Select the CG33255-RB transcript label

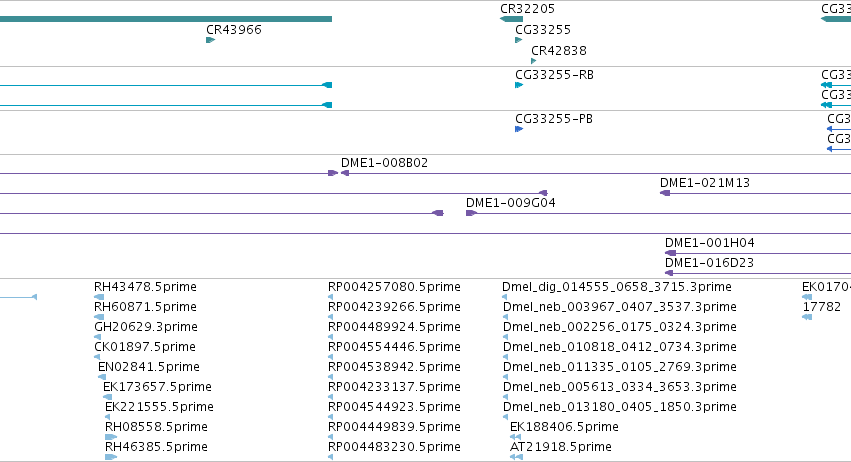tap(554, 74)
